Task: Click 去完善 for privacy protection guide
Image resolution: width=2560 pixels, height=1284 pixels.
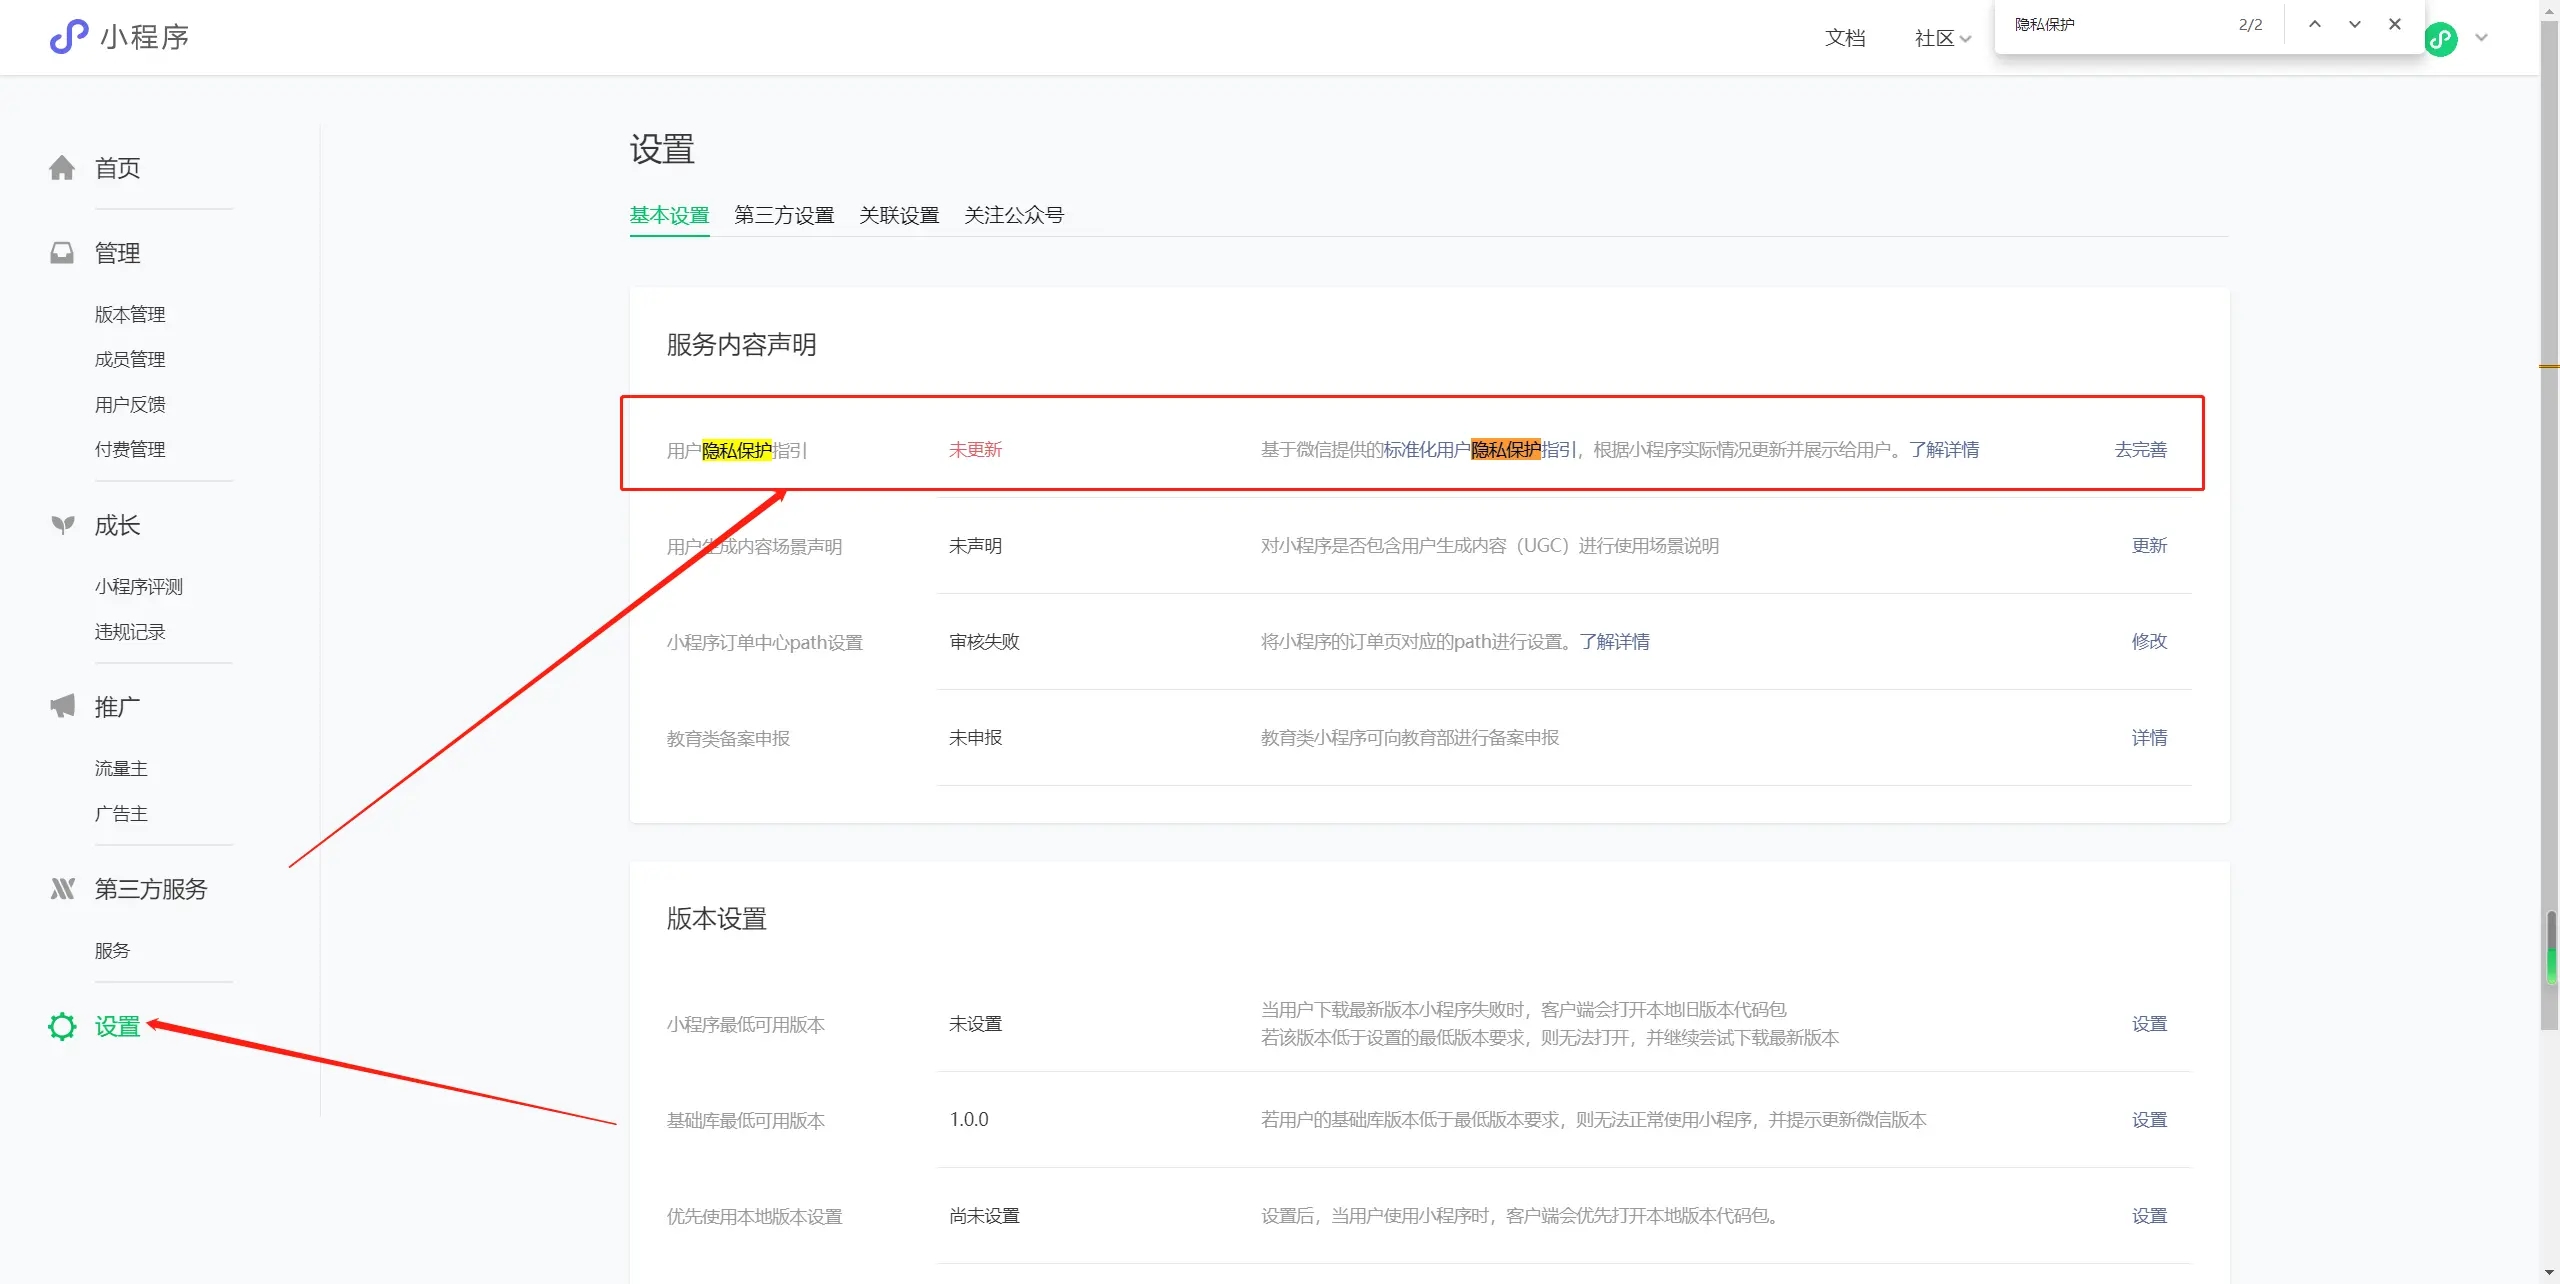Action: tap(2140, 450)
